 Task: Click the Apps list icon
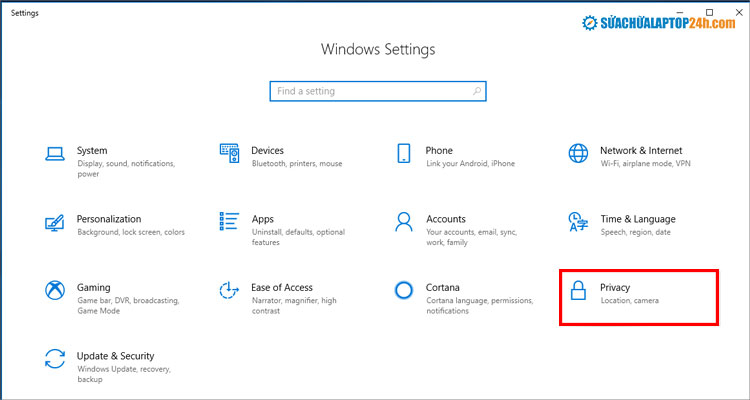(x=229, y=221)
